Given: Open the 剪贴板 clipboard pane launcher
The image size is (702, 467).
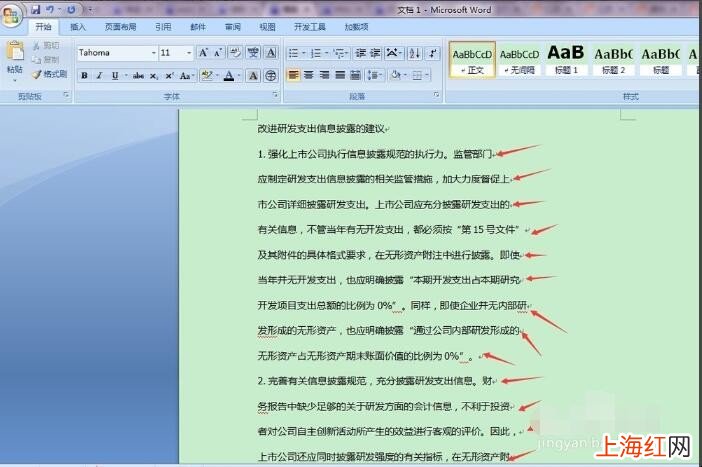Looking at the screenshot, I should 66,95.
